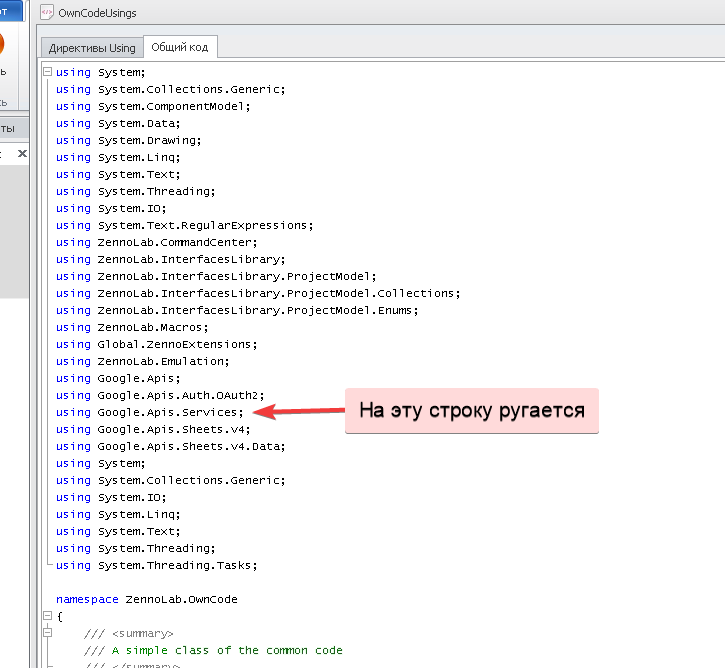Click the line using ZennoLab.InterfacesLibrary.ProjectModel;
Screen dimensions: 725x668
(216, 276)
